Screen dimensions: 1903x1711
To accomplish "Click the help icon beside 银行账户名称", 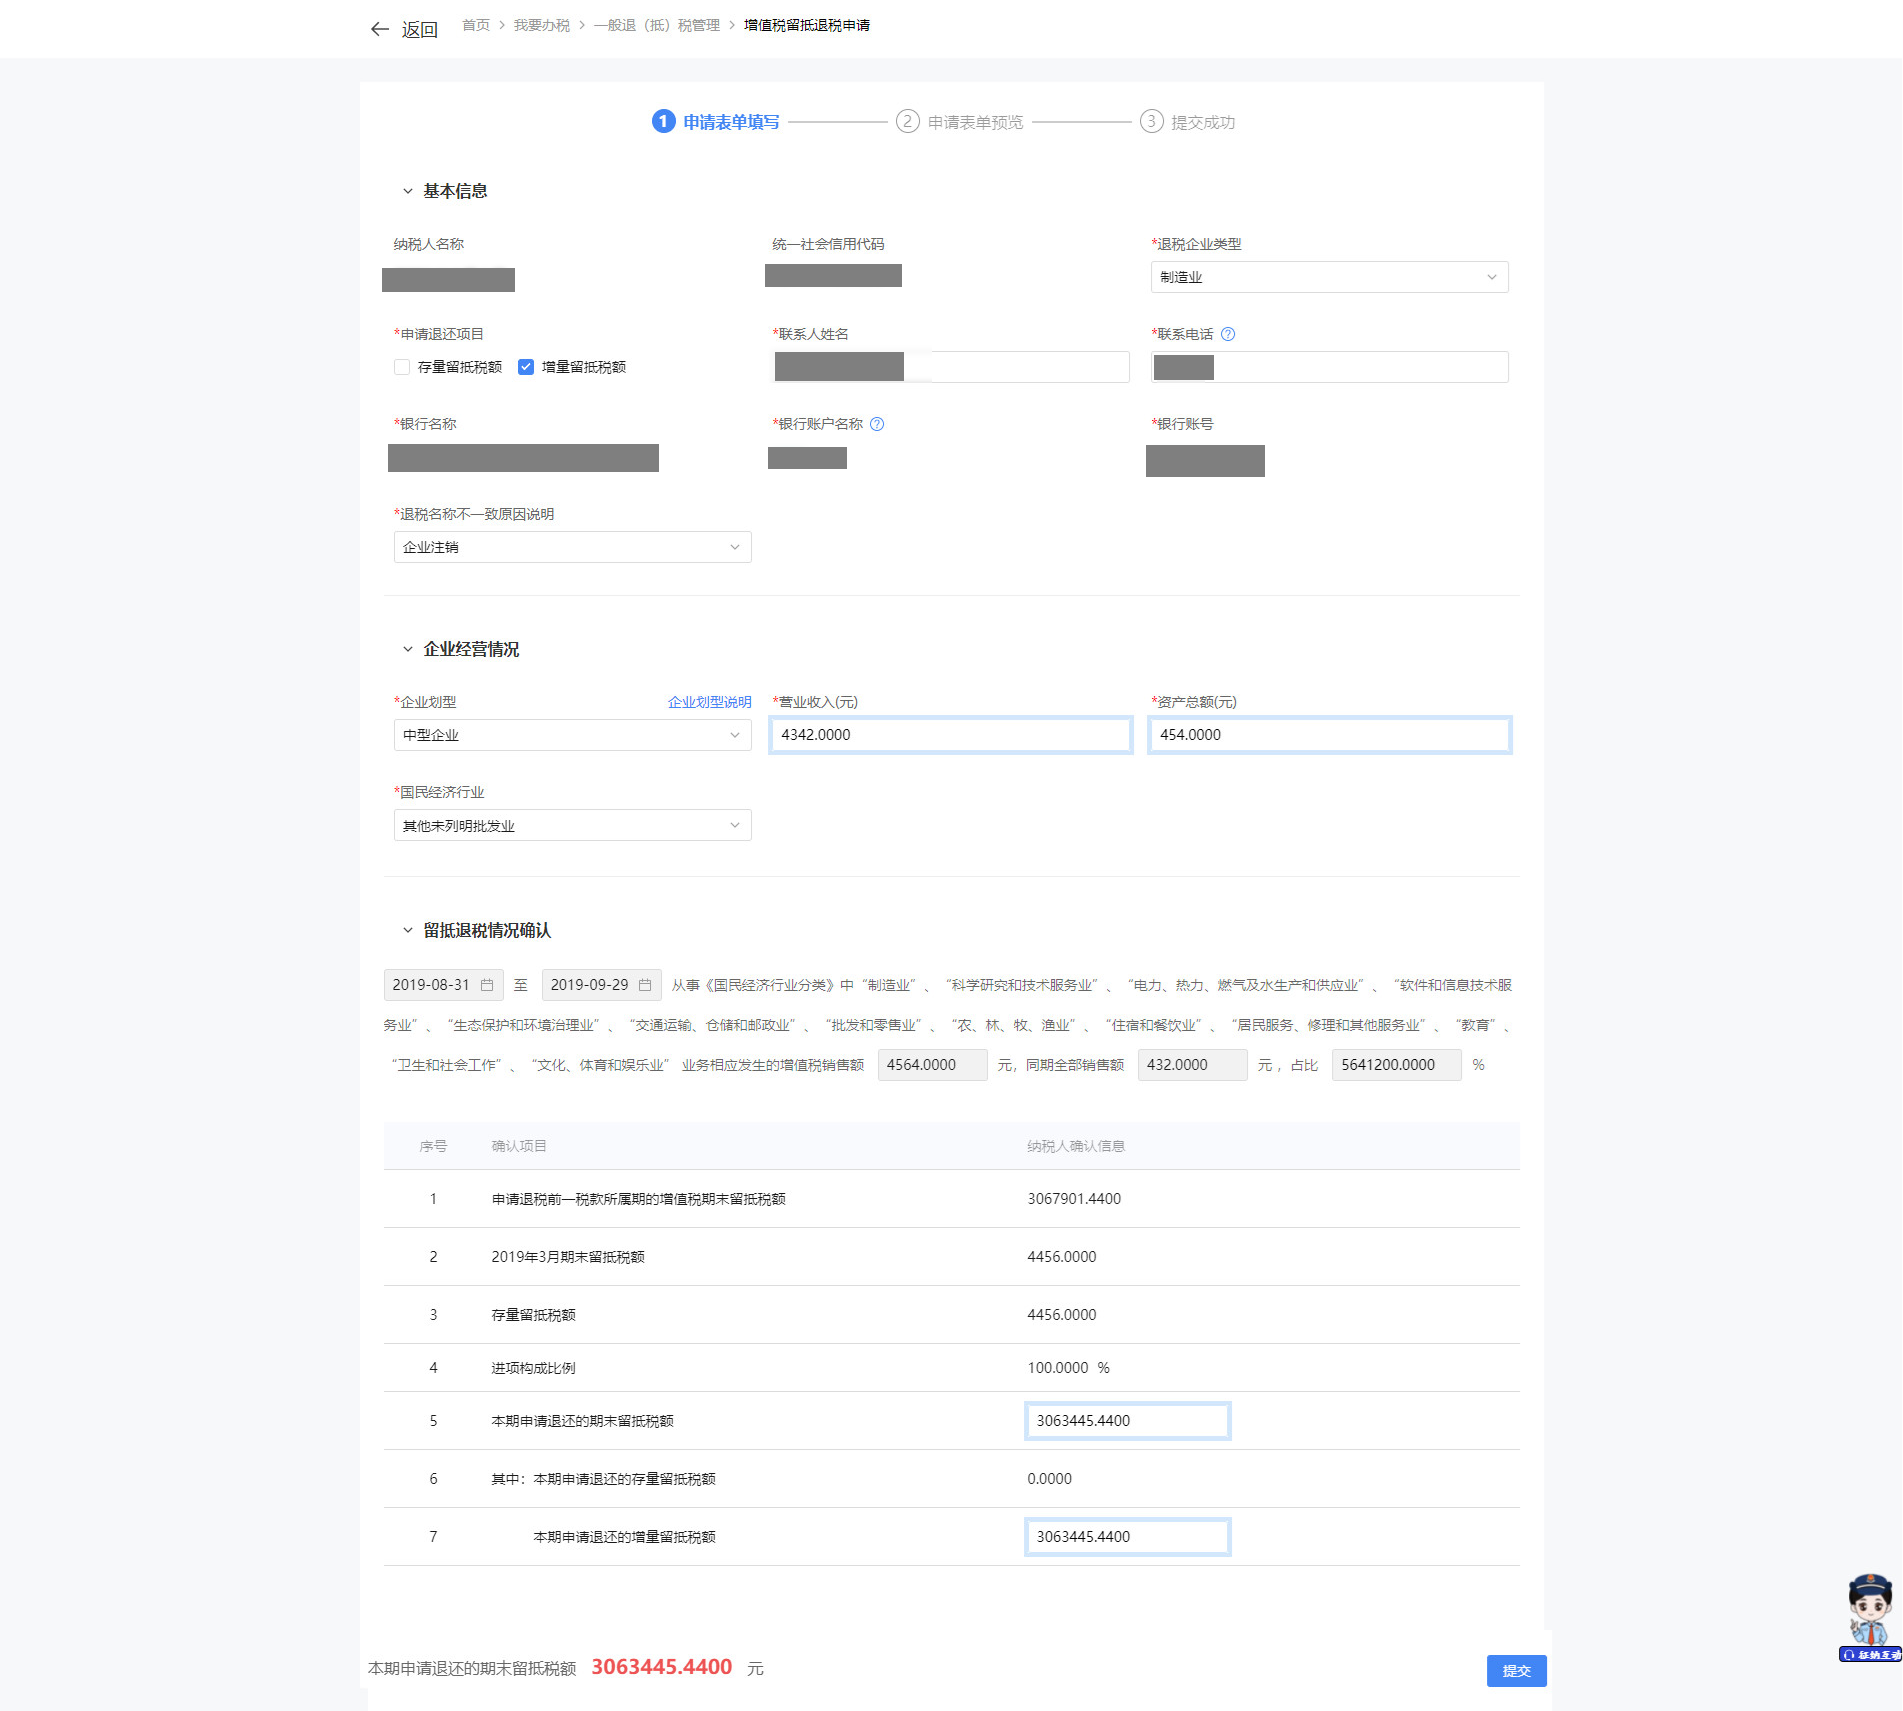I will [x=877, y=424].
